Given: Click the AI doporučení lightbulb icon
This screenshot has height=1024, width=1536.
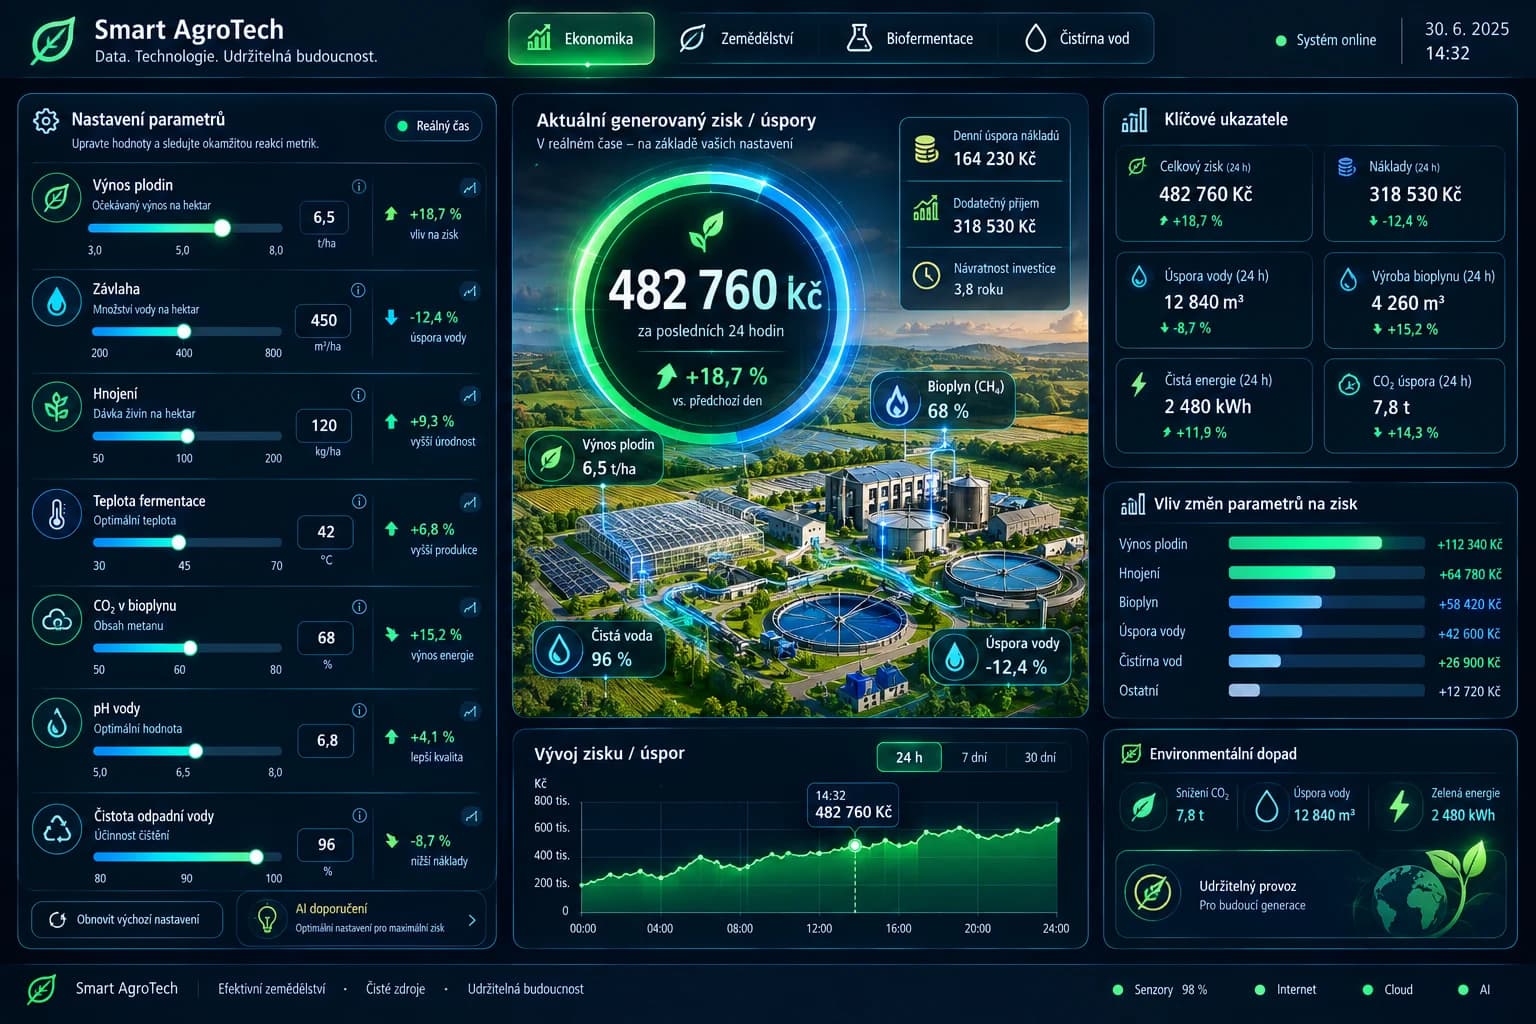Looking at the screenshot, I should [267, 919].
